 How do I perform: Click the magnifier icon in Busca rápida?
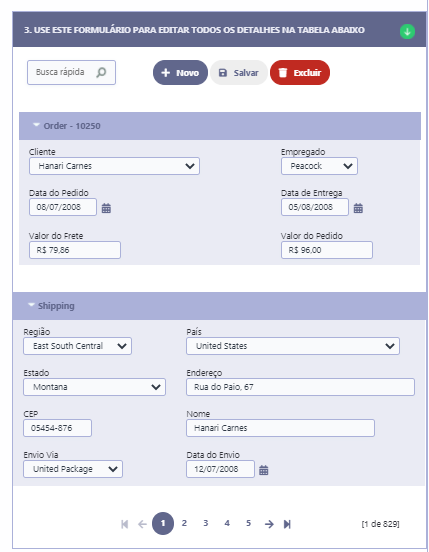tap(101, 72)
